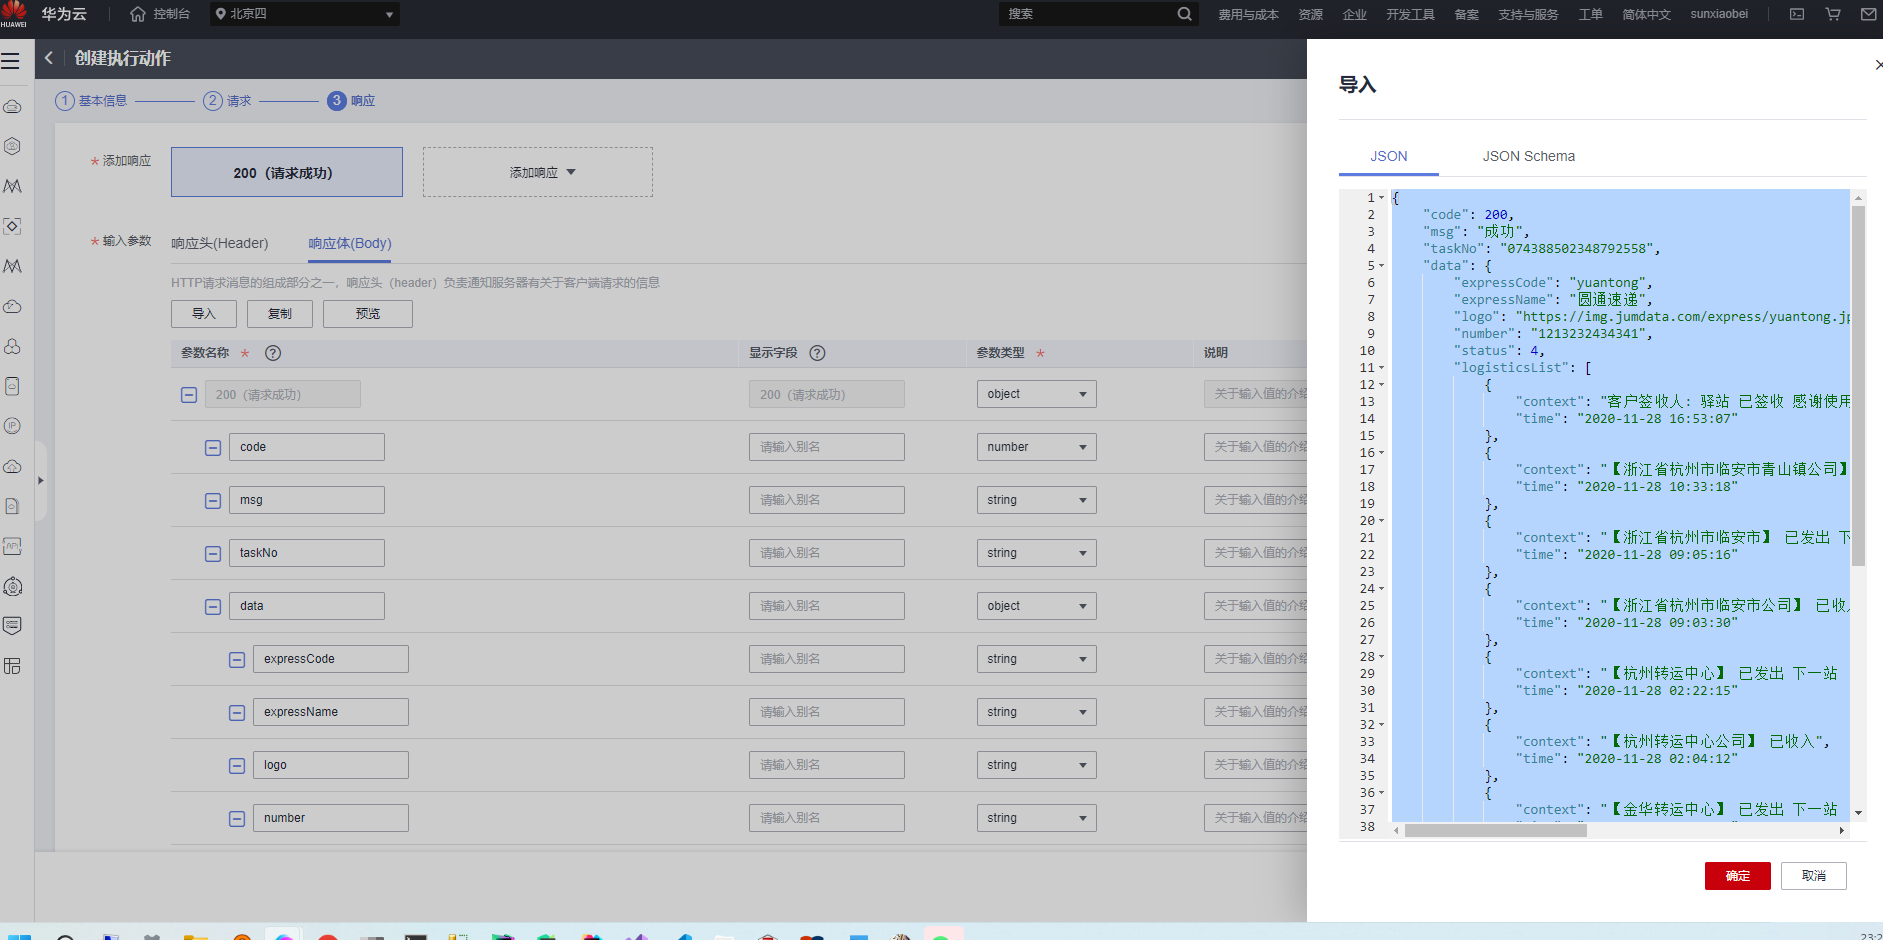1883x940 pixels.
Task: Open the 费用与成本 menu
Action: [x=1248, y=14]
